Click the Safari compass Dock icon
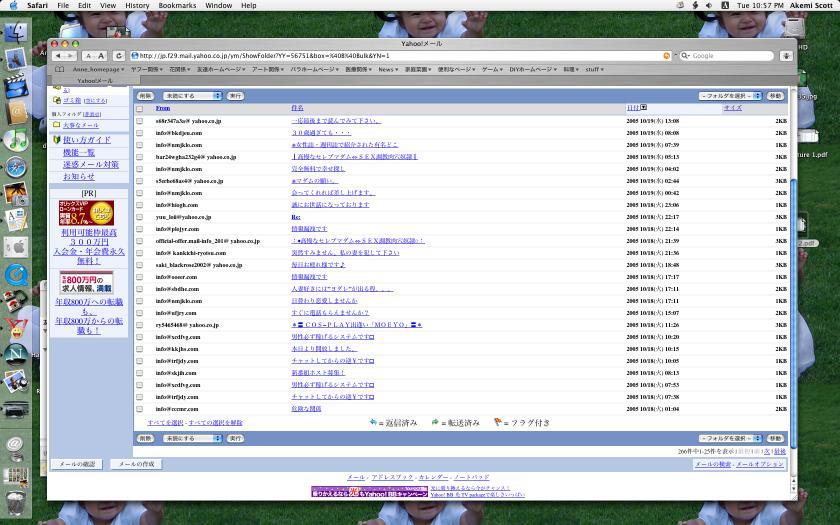Viewport: 840px width, 525px height. [16, 167]
